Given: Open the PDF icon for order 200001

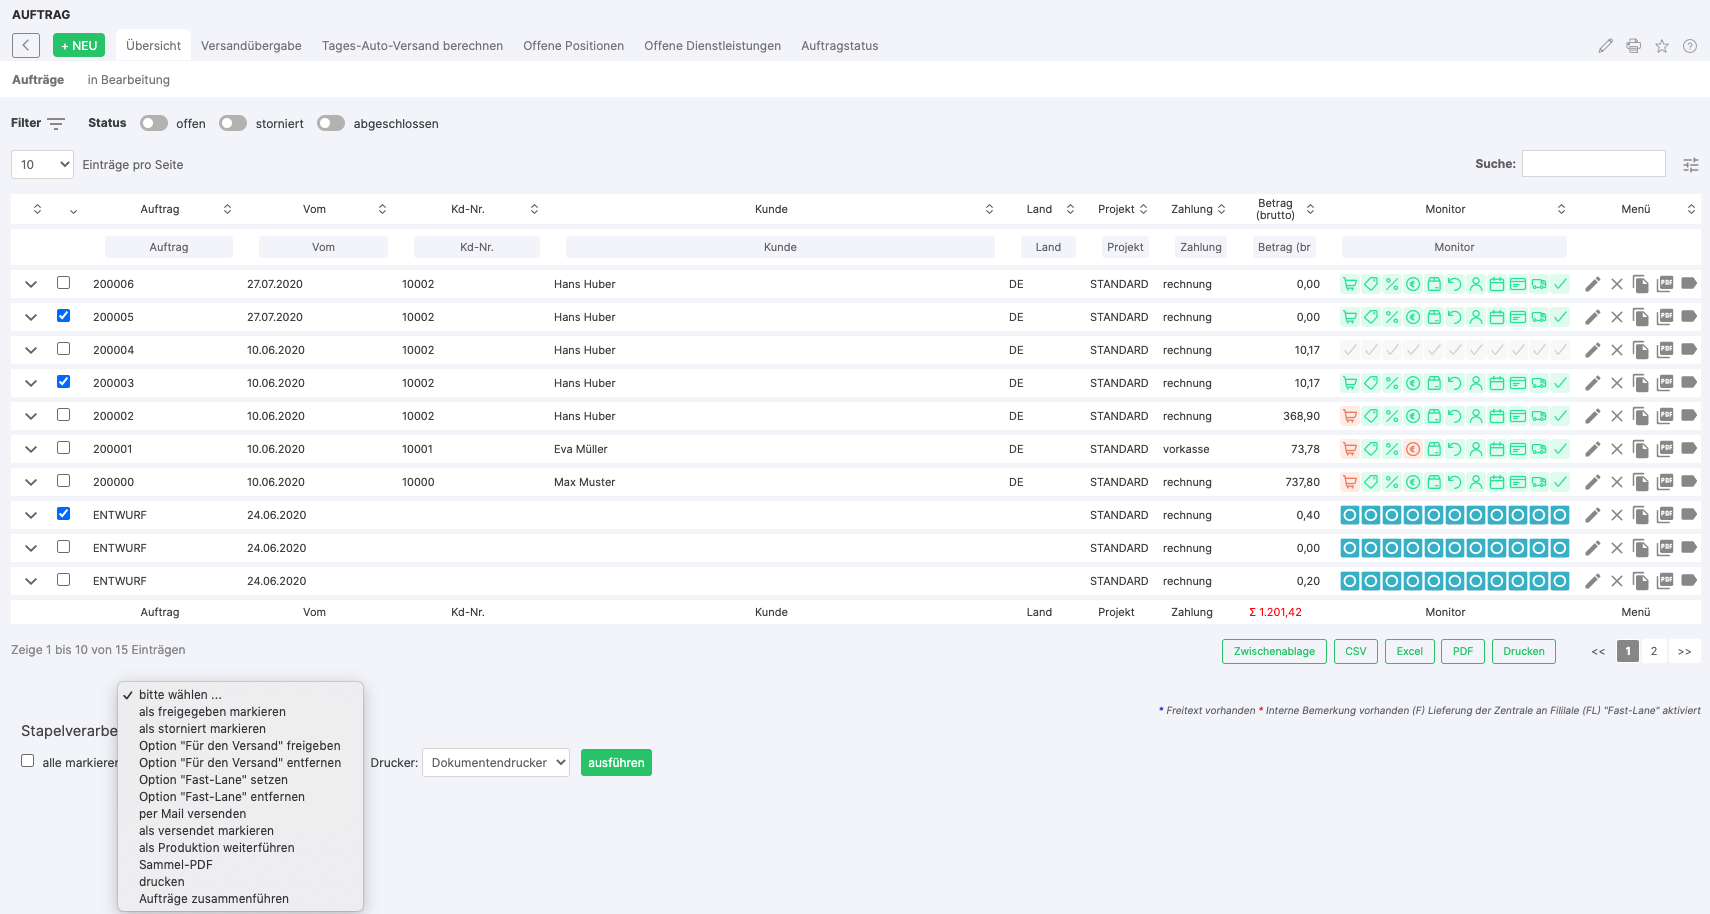Looking at the screenshot, I should click(x=1665, y=449).
